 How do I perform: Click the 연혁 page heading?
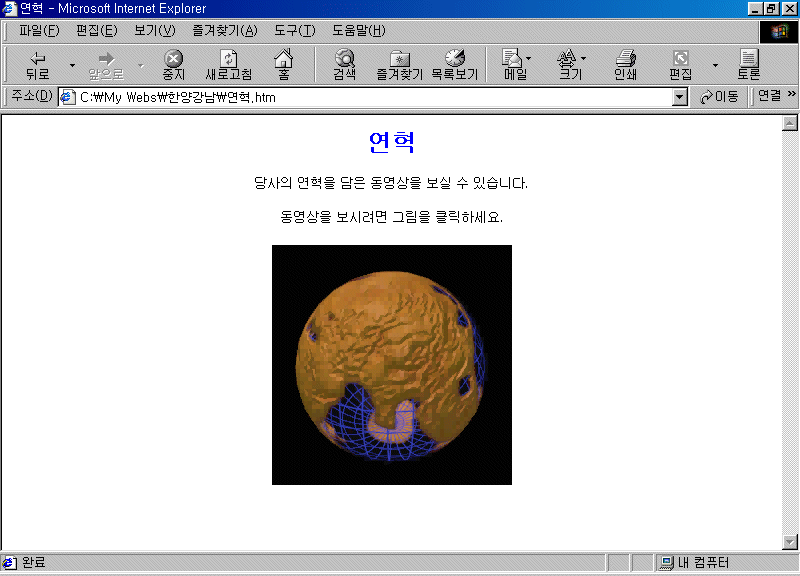(x=391, y=141)
